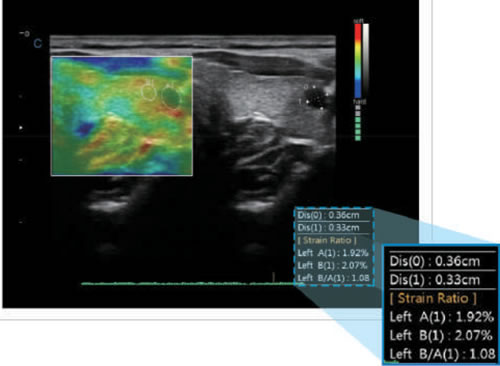This screenshot has width=500, height=366.
Task: Click the blue C label at top left
Action: pos(37,43)
